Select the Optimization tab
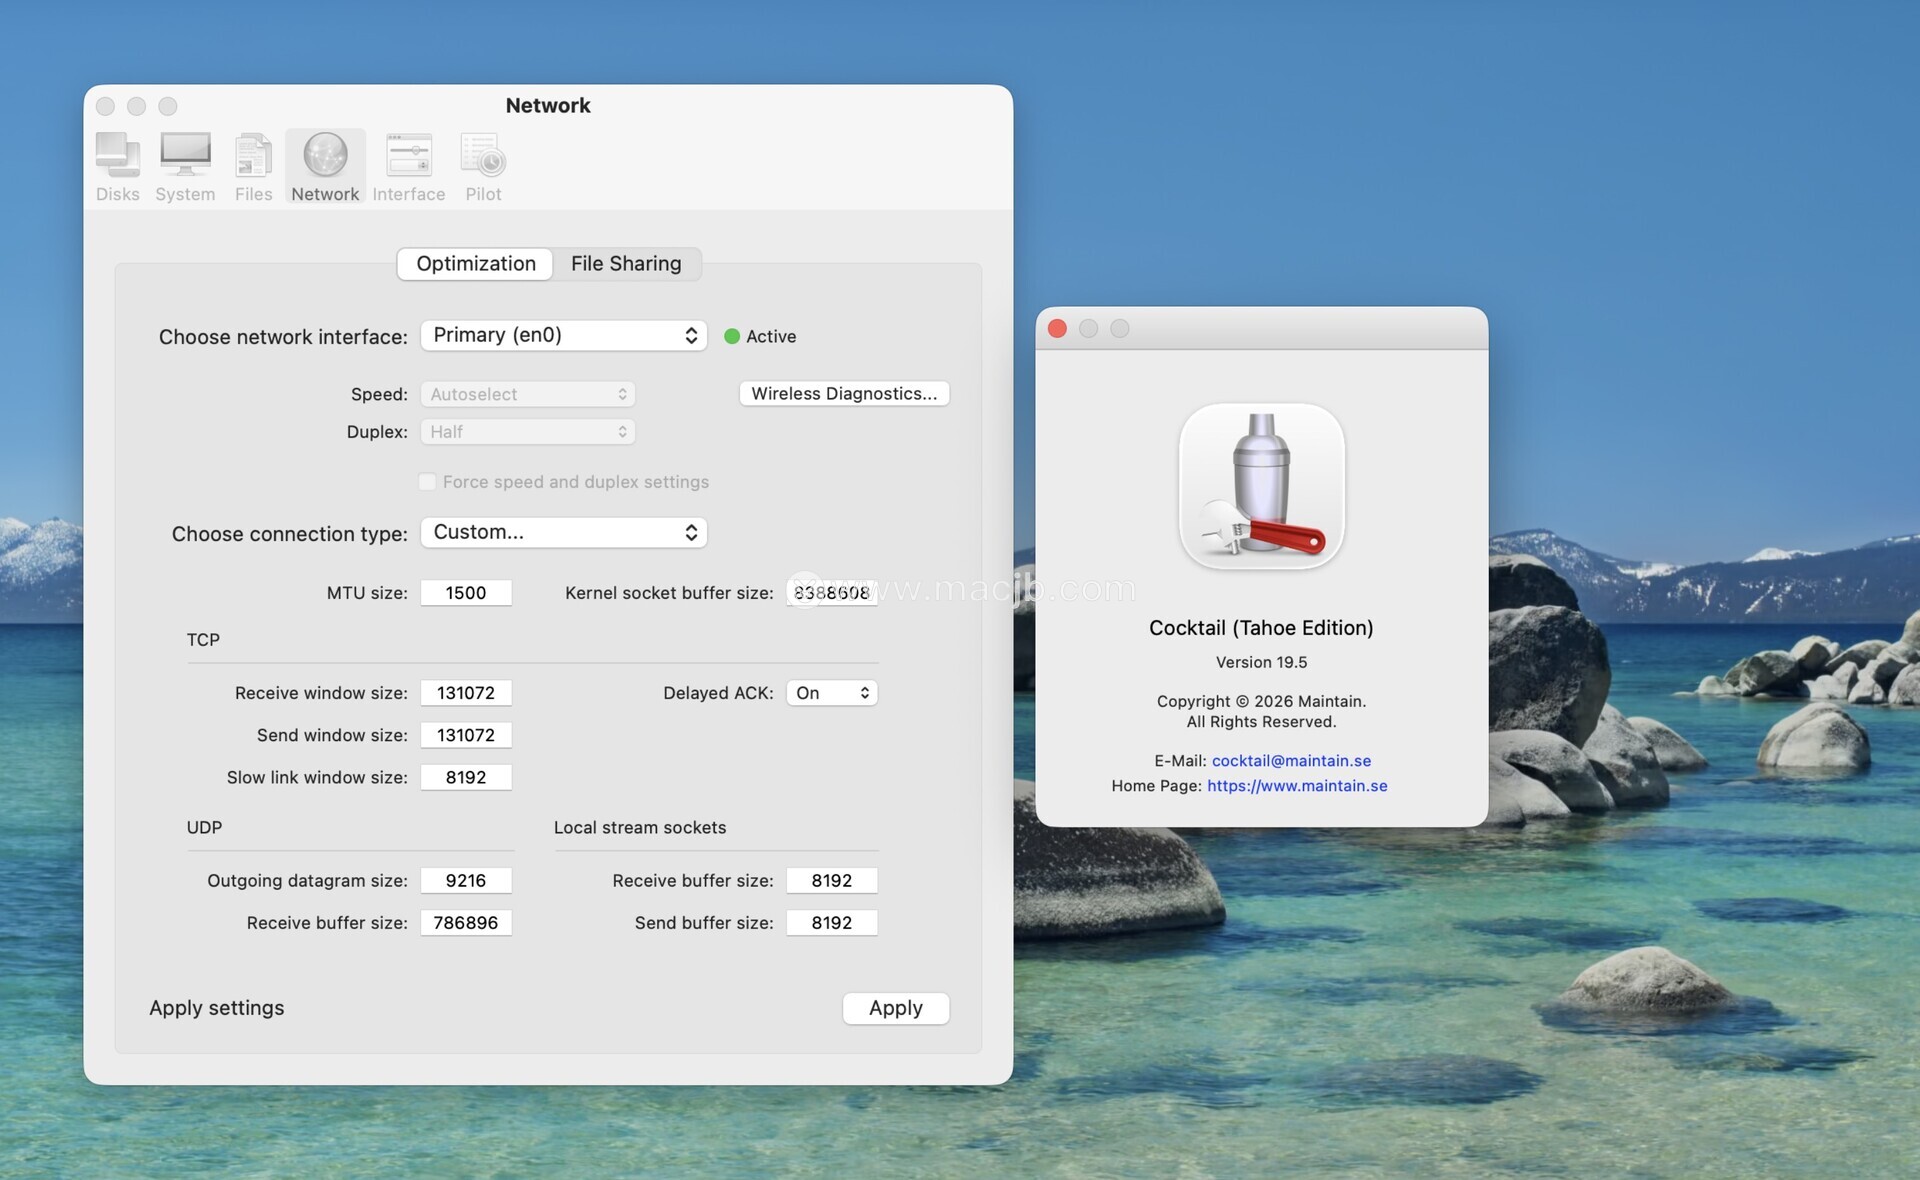 [x=476, y=264]
